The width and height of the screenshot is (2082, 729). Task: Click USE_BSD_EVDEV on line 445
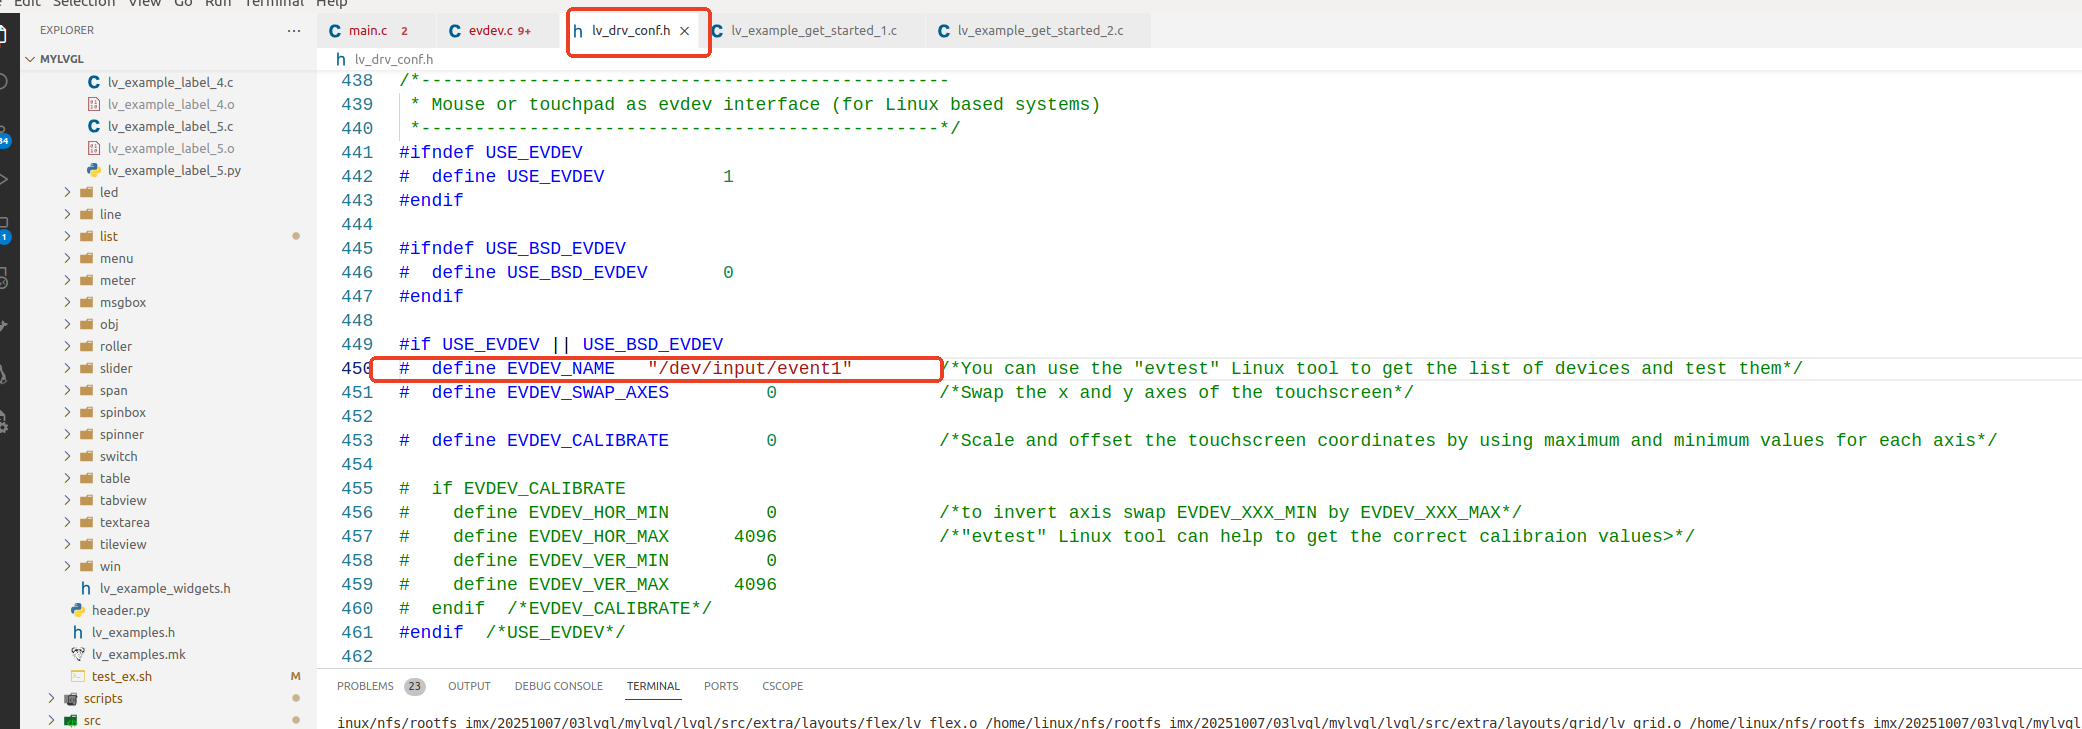tap(556, 248)
